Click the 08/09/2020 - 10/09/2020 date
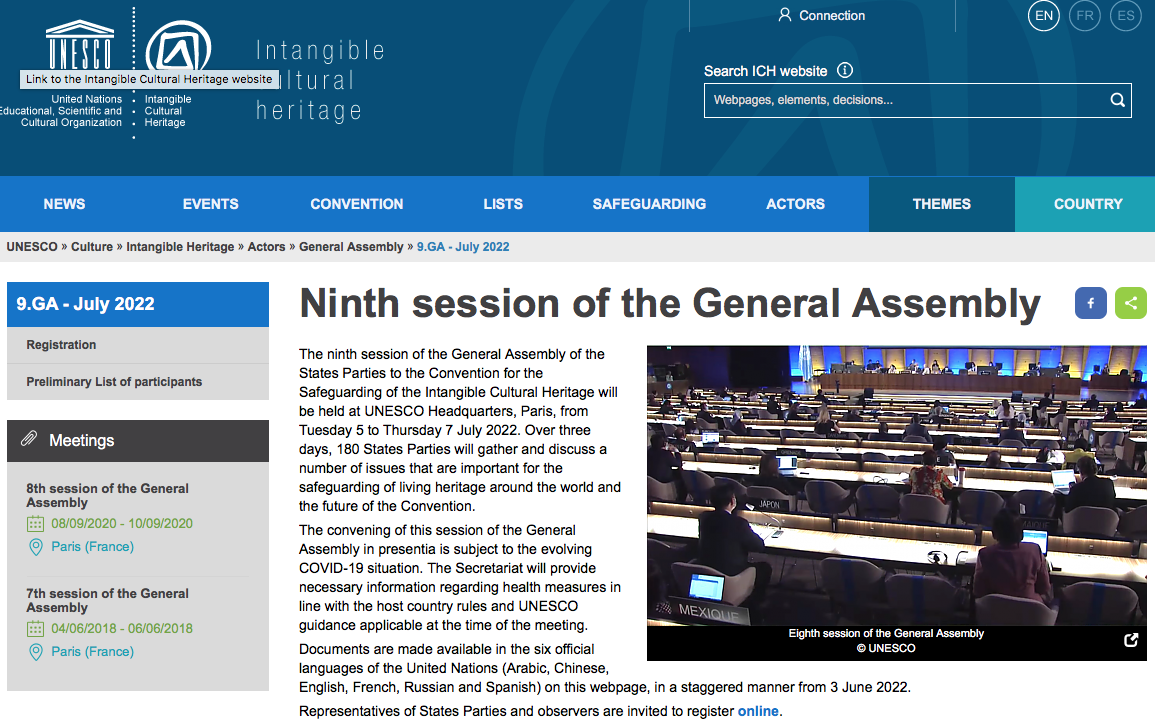The width and height of the screenshot is (1155, 724). point(122,524)
